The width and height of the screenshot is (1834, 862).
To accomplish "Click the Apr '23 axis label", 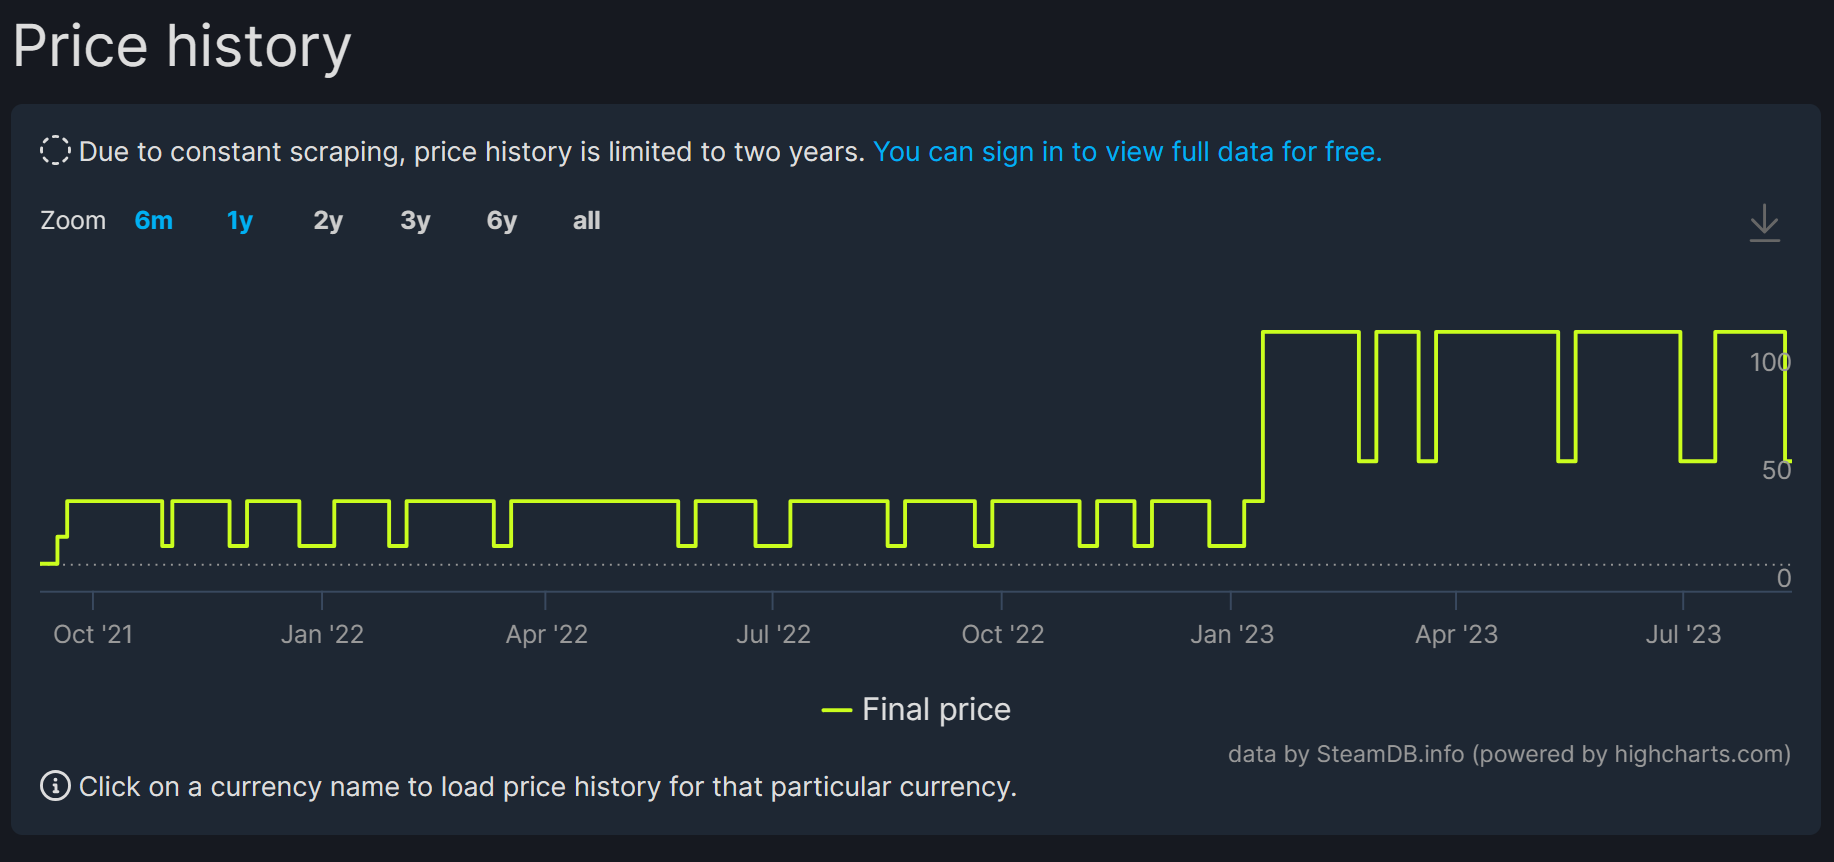I will pos(1456,634).
